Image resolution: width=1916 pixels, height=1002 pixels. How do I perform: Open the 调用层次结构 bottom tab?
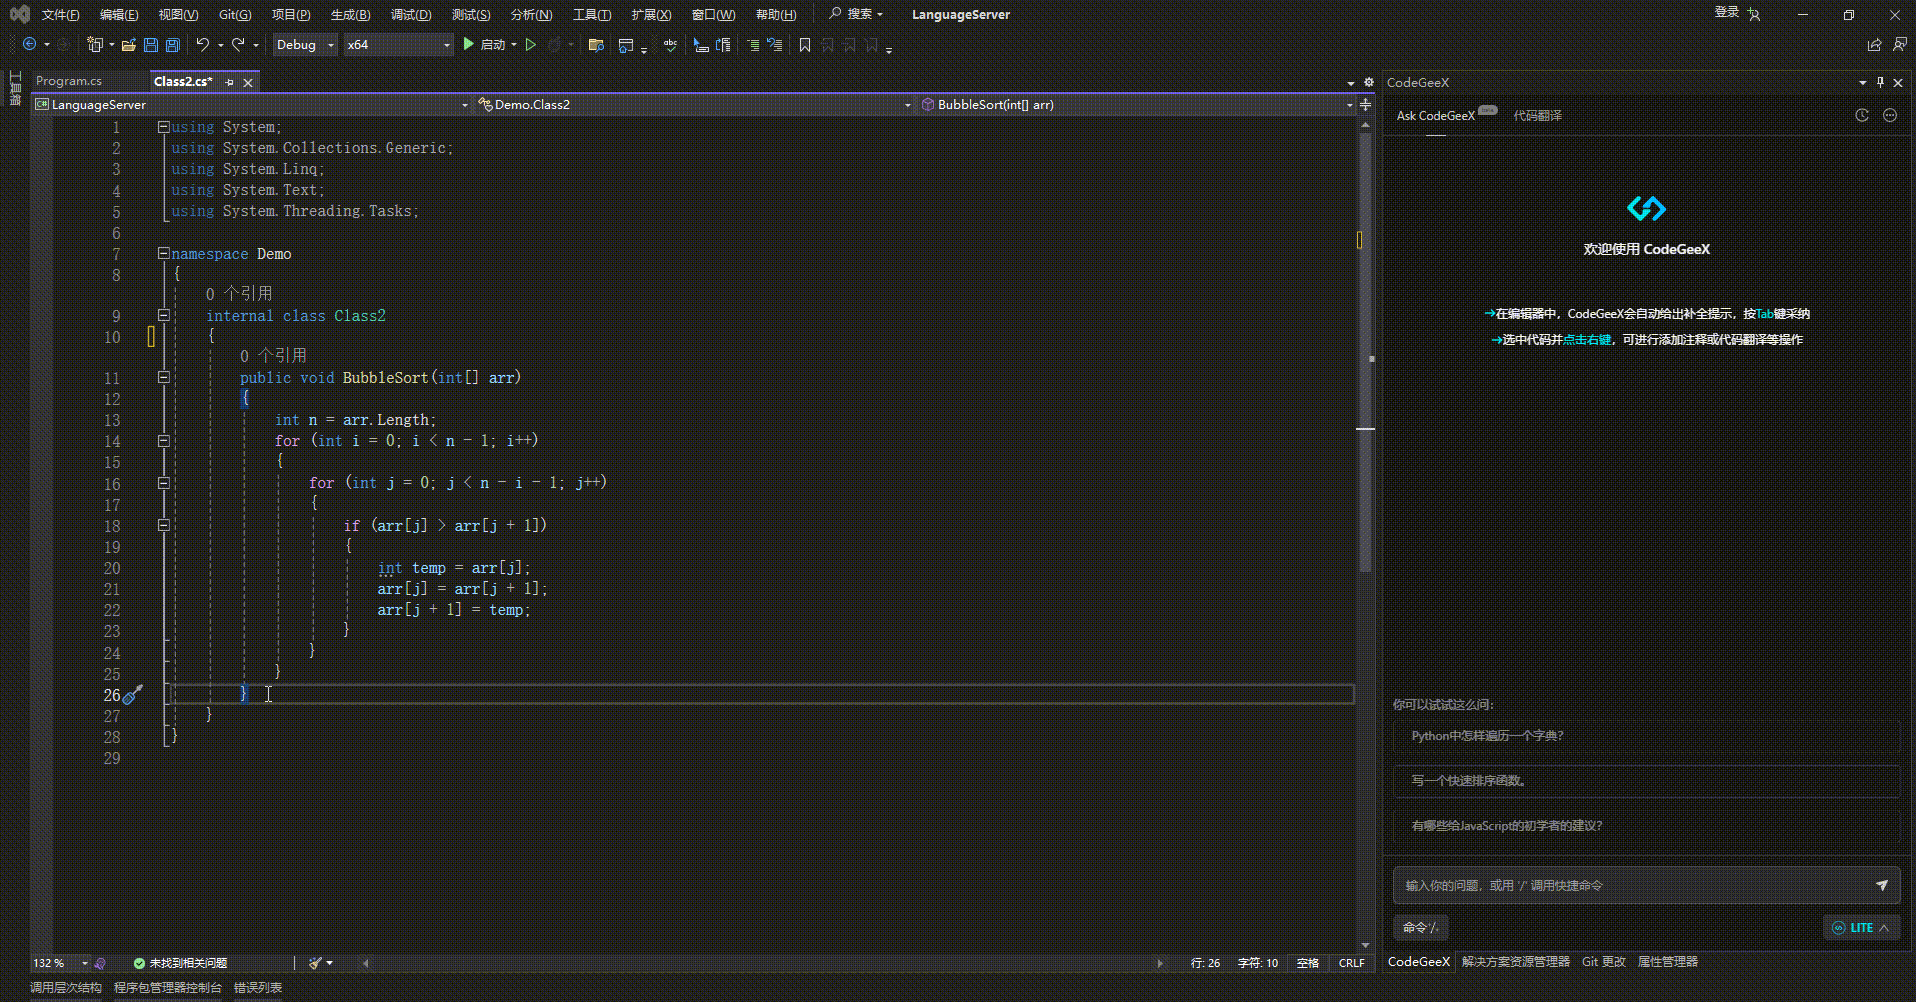pos(66,988)
